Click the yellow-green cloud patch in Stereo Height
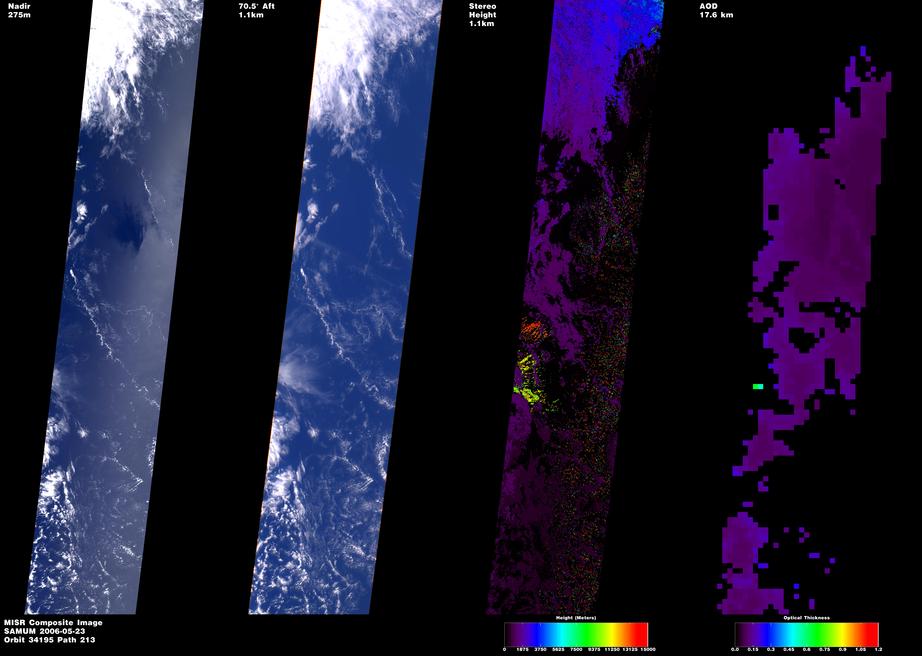 (529, 381)
